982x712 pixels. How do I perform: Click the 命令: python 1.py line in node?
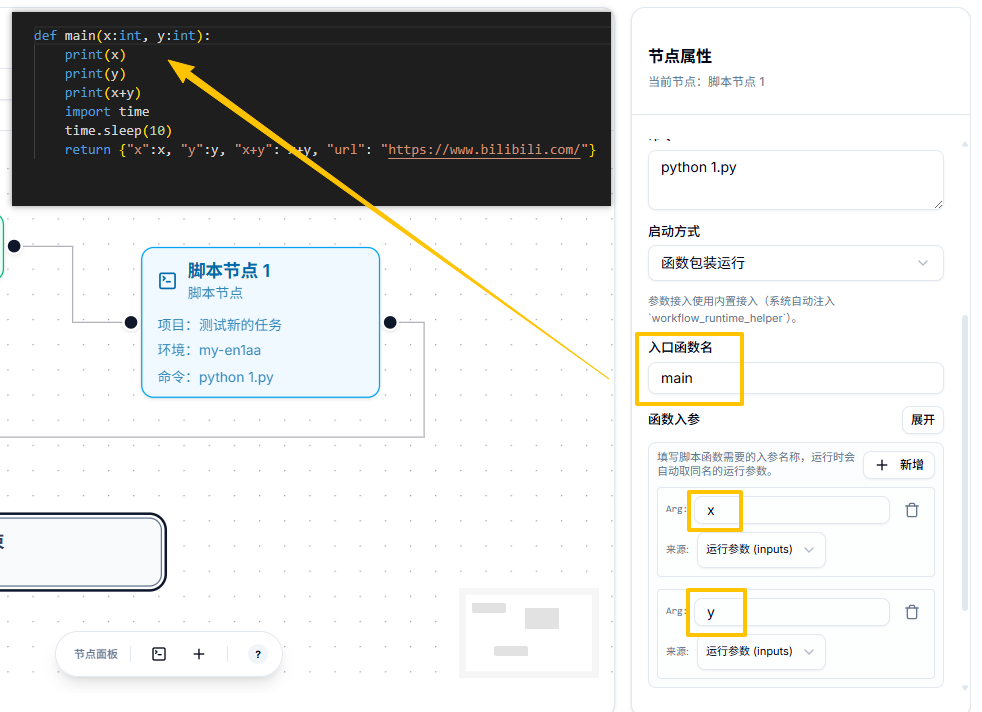[x=215, y=378]
